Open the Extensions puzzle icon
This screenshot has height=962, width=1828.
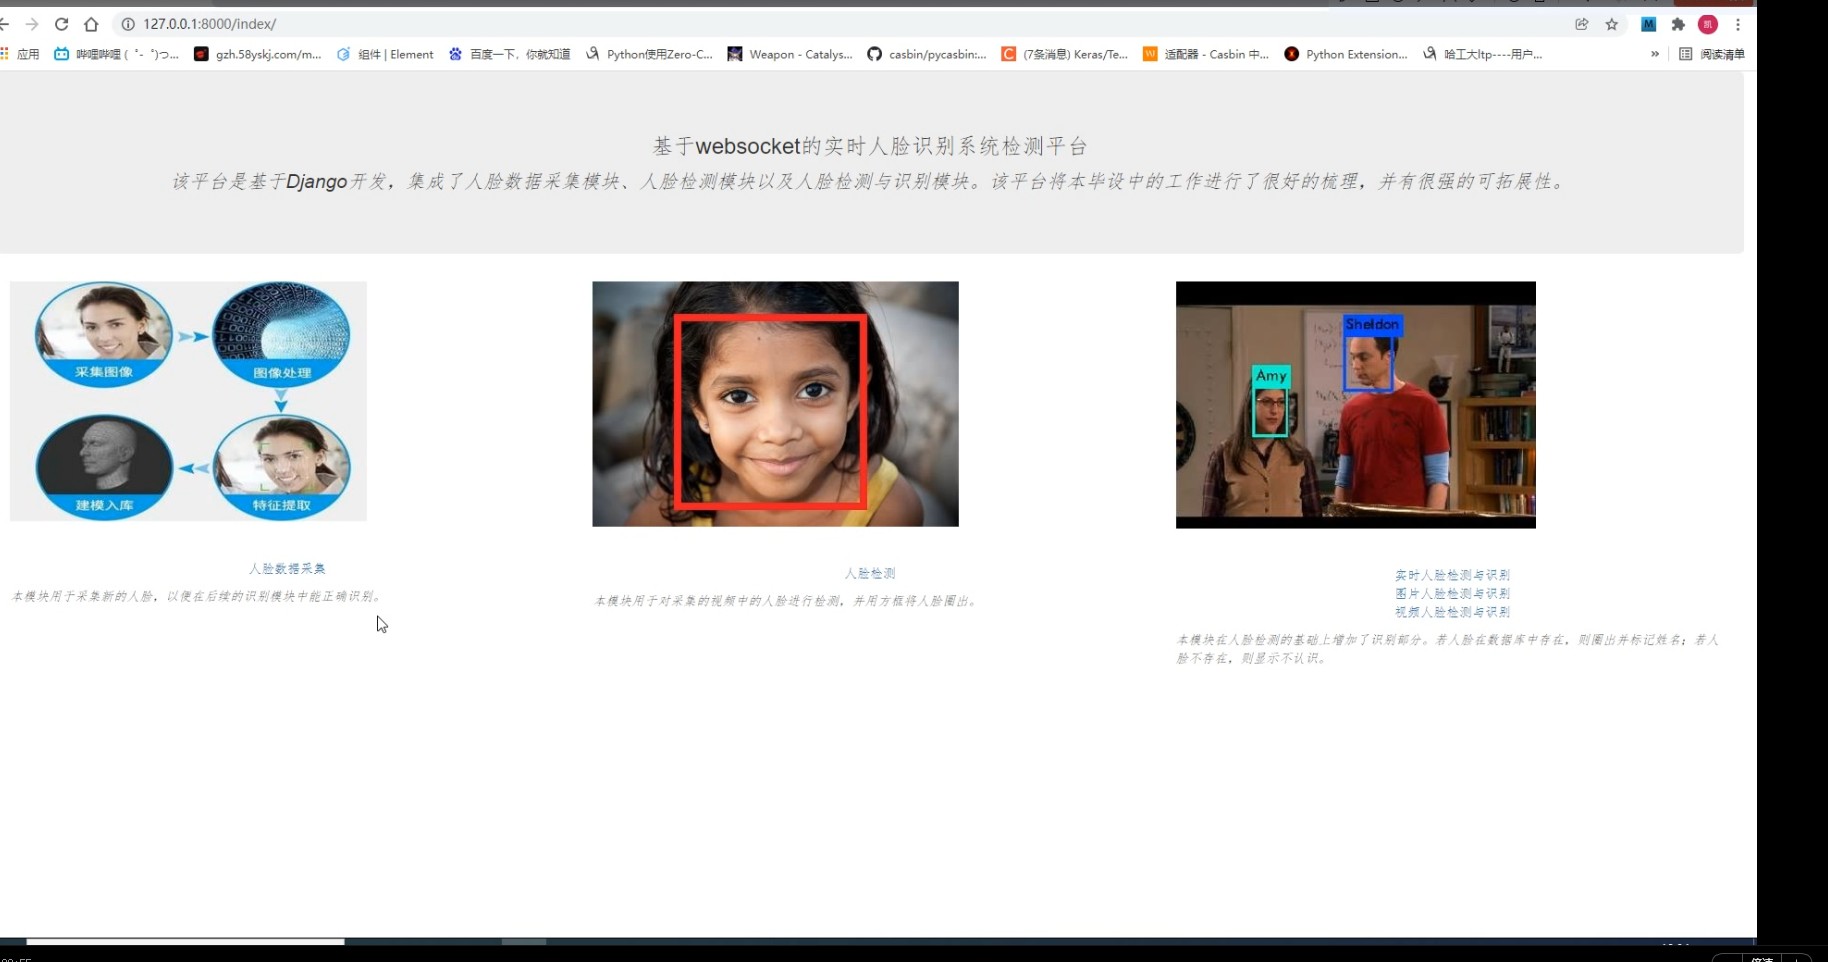(x=1678, y=24)
